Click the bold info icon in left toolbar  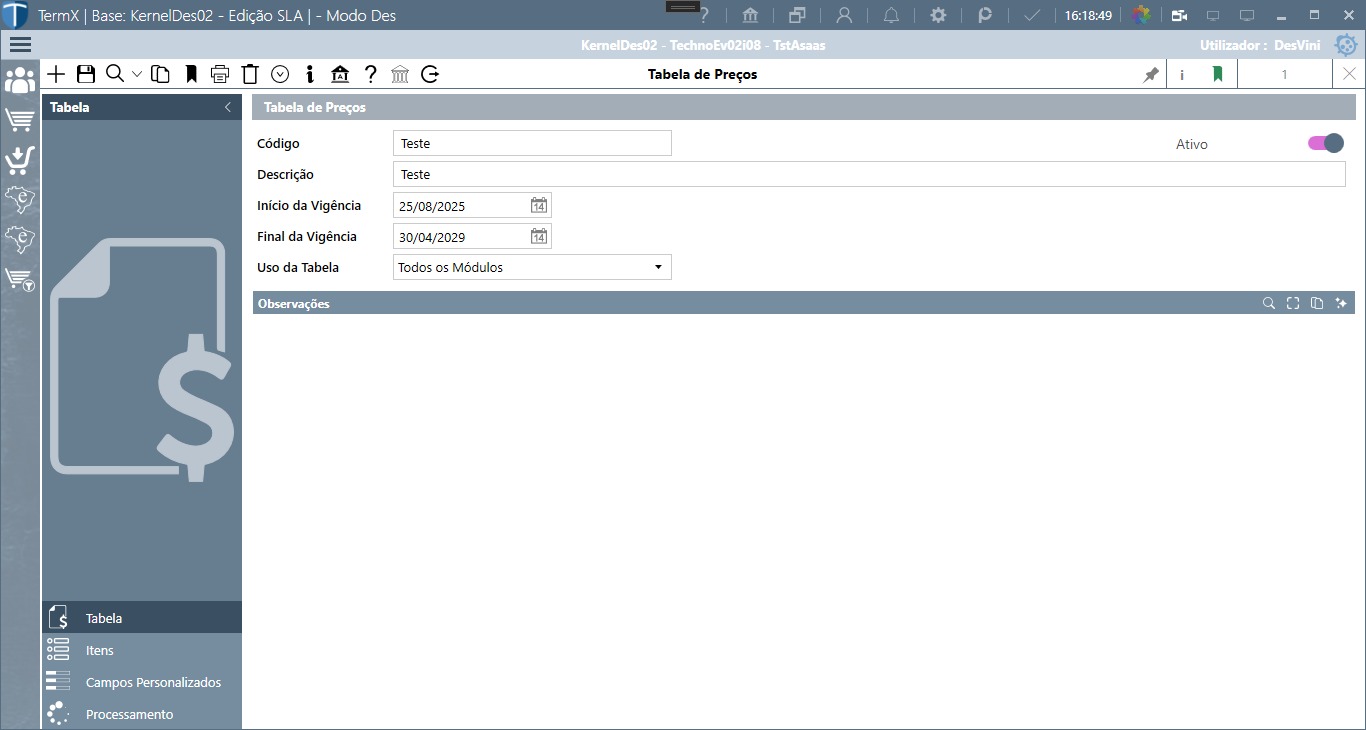310,74
